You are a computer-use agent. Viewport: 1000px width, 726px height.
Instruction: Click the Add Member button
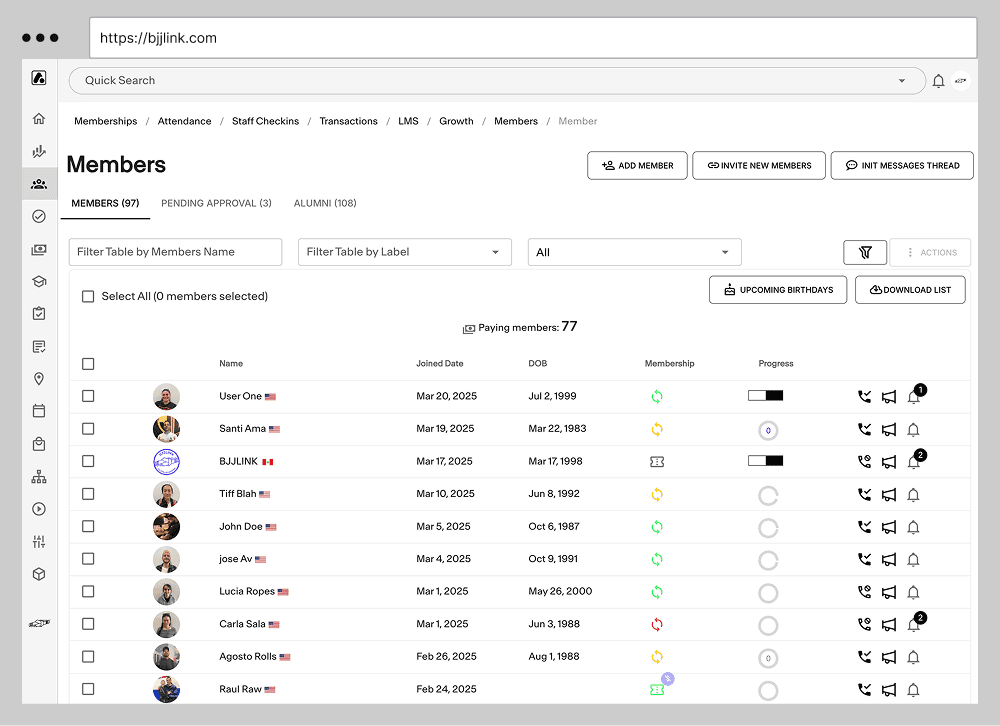coord(637,166)
